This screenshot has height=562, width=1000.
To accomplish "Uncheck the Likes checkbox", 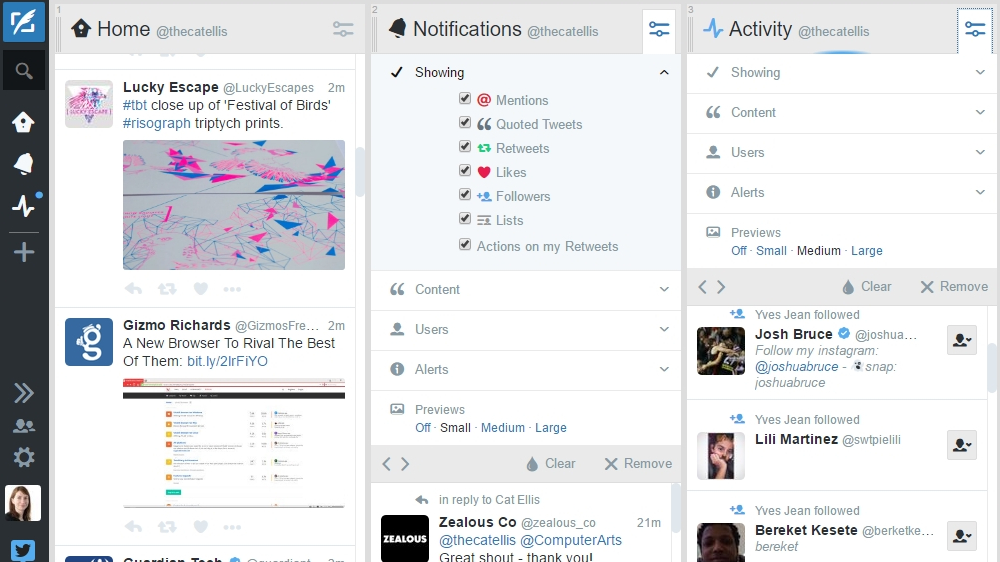I will (x=465, y=170).
